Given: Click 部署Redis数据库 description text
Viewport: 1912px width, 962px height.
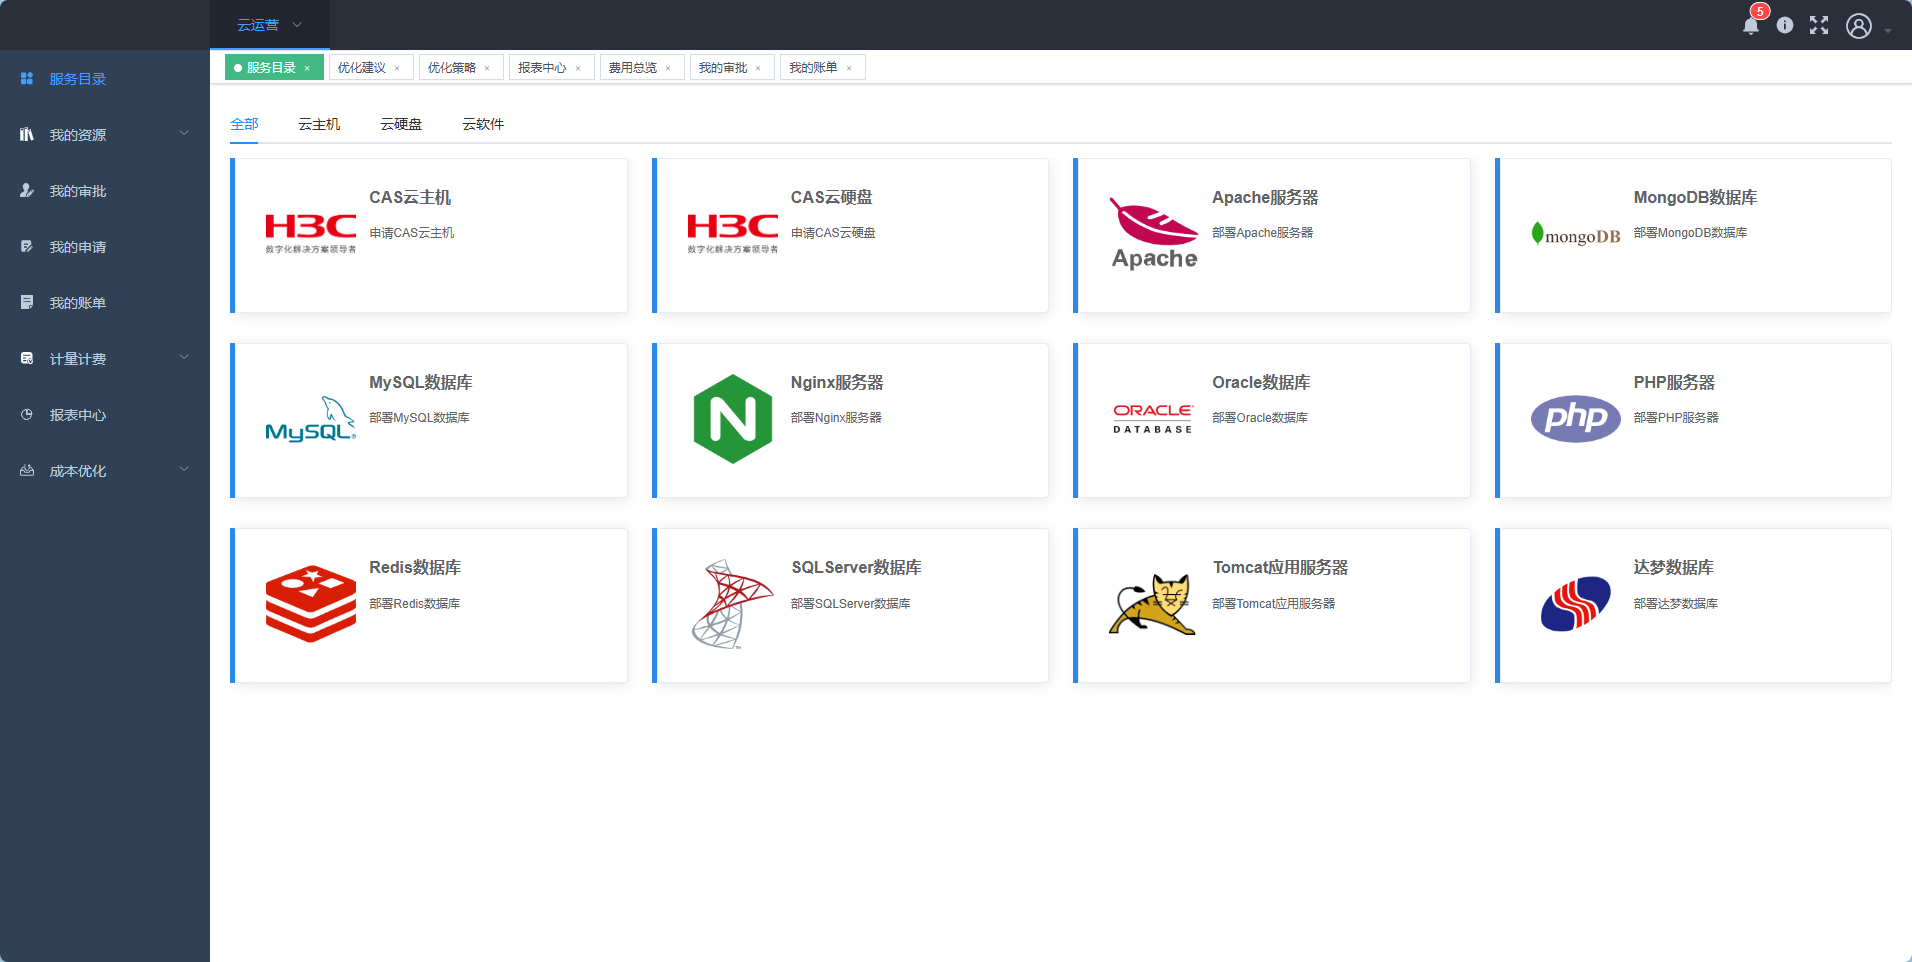Looking at the screenshot, I should [x=415, y=603].
